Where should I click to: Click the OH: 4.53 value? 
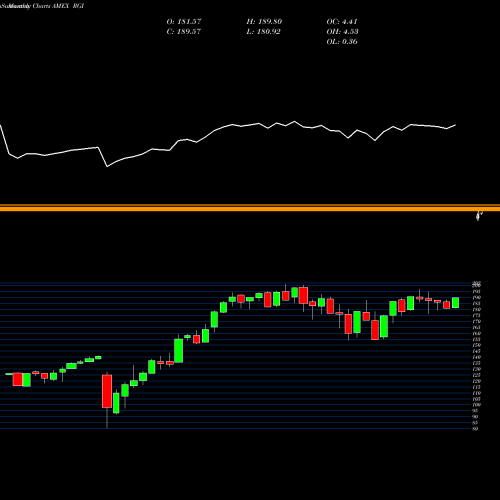(342, 32)
